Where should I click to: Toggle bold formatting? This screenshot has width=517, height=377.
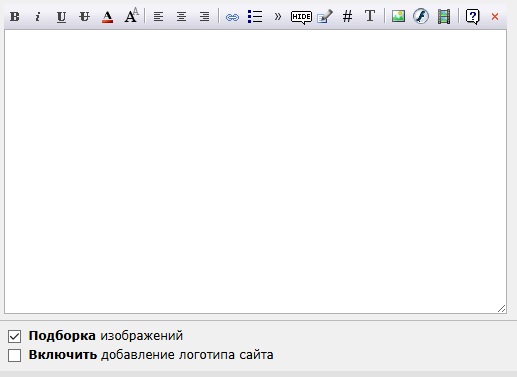[x=15, y=16]
